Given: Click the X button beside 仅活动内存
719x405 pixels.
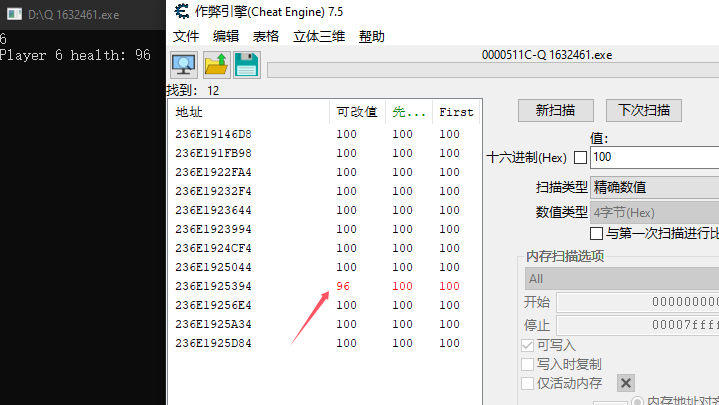Looking at the screenshot, I should click(626, 383).
